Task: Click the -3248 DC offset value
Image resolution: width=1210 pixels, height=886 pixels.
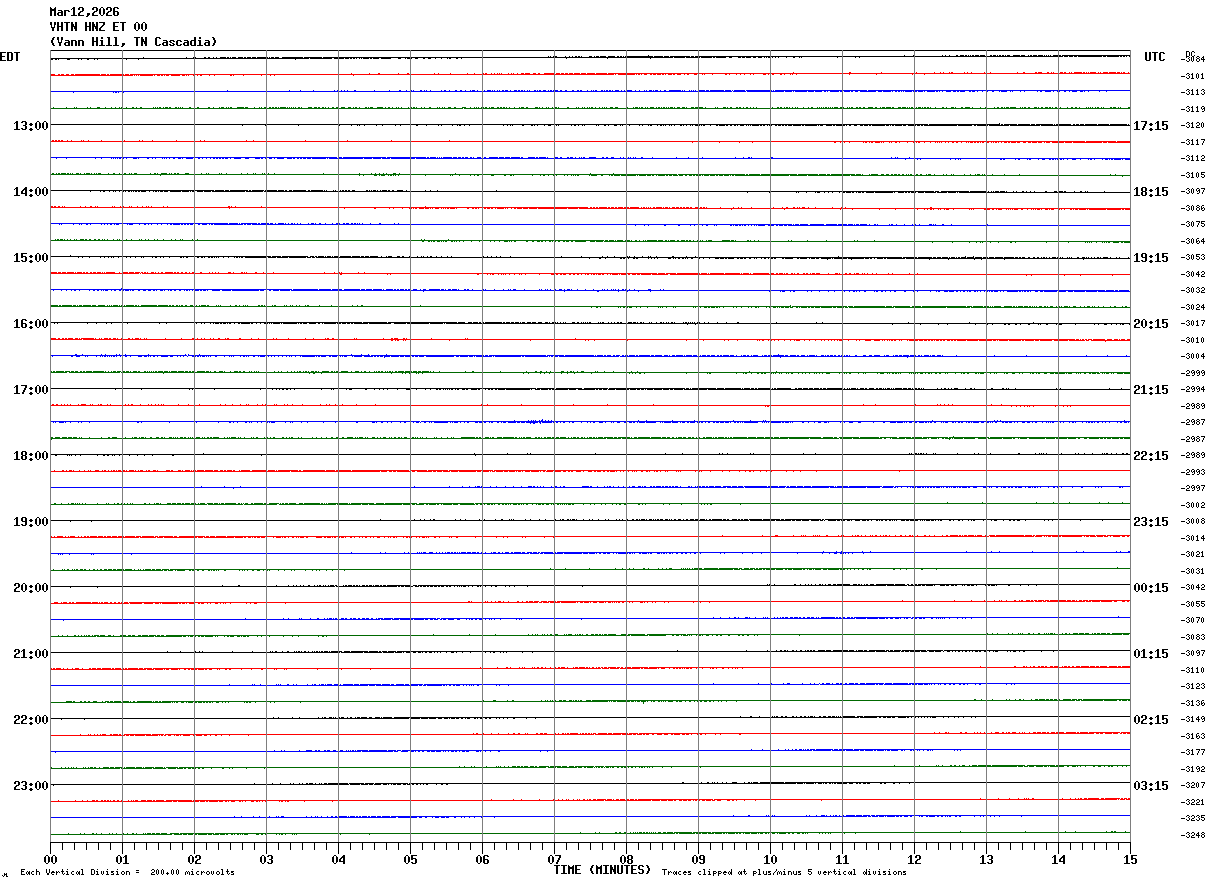Action: tap(1193, 835)
